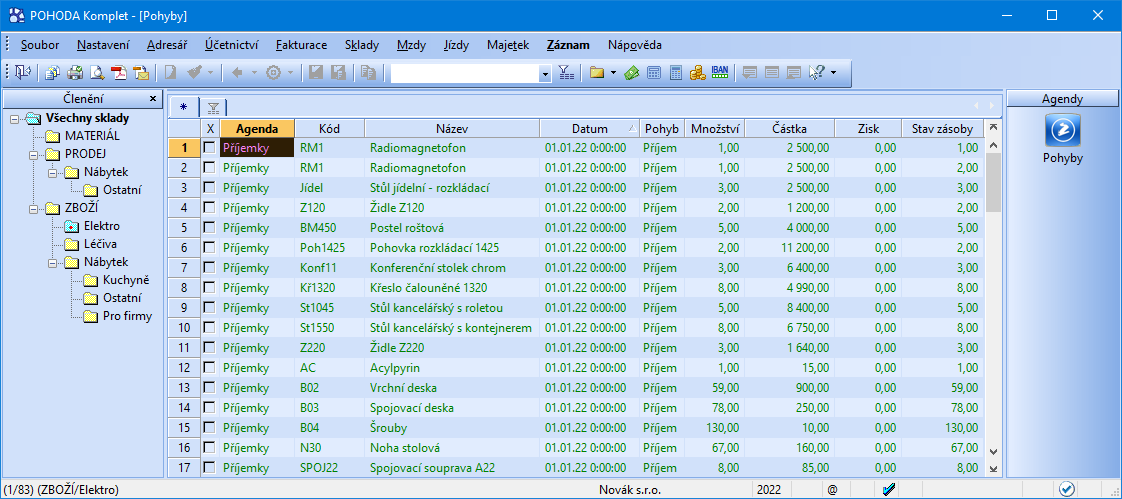Click the first speech bubble toolbar icon
Viewport: 1122px width, 499px height.
750,73
